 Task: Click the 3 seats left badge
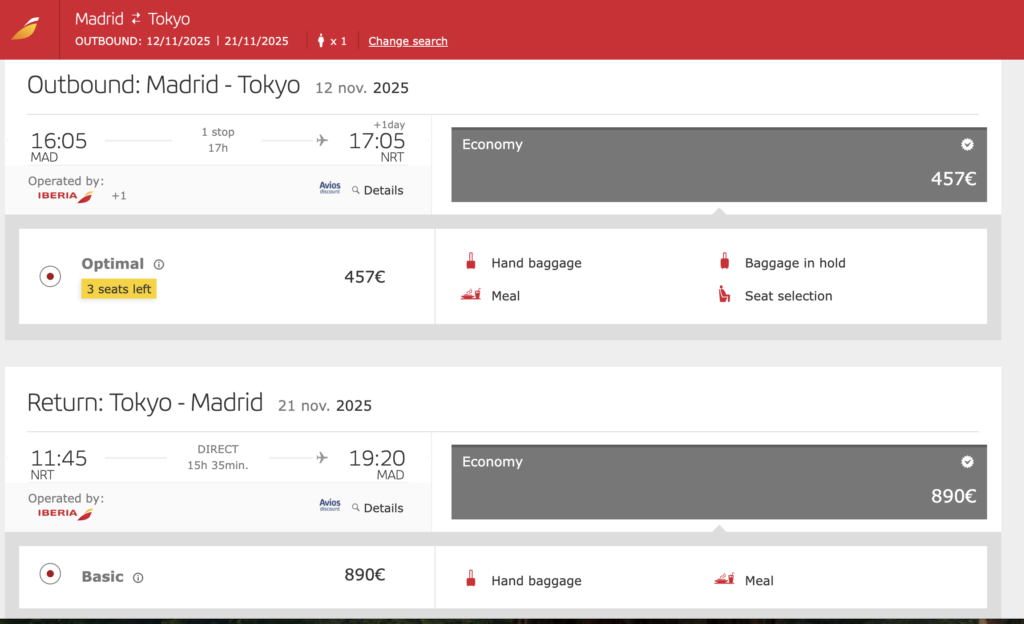pos(119,289)
